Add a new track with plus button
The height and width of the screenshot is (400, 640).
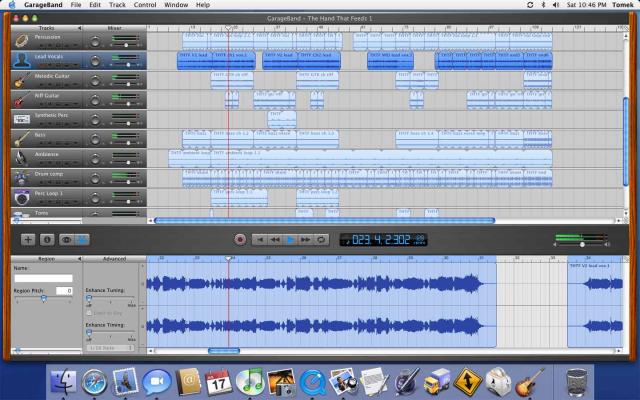coord(28,240)
